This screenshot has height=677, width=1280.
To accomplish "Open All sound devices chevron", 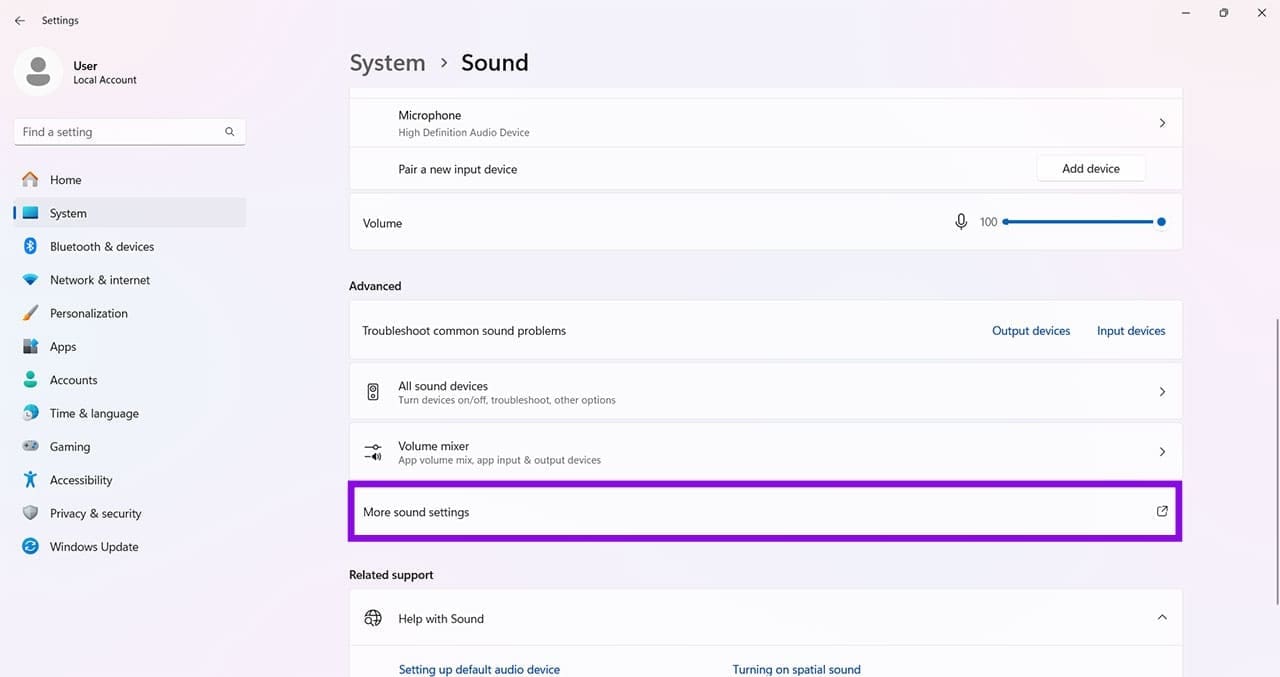I will (1162, 392).
